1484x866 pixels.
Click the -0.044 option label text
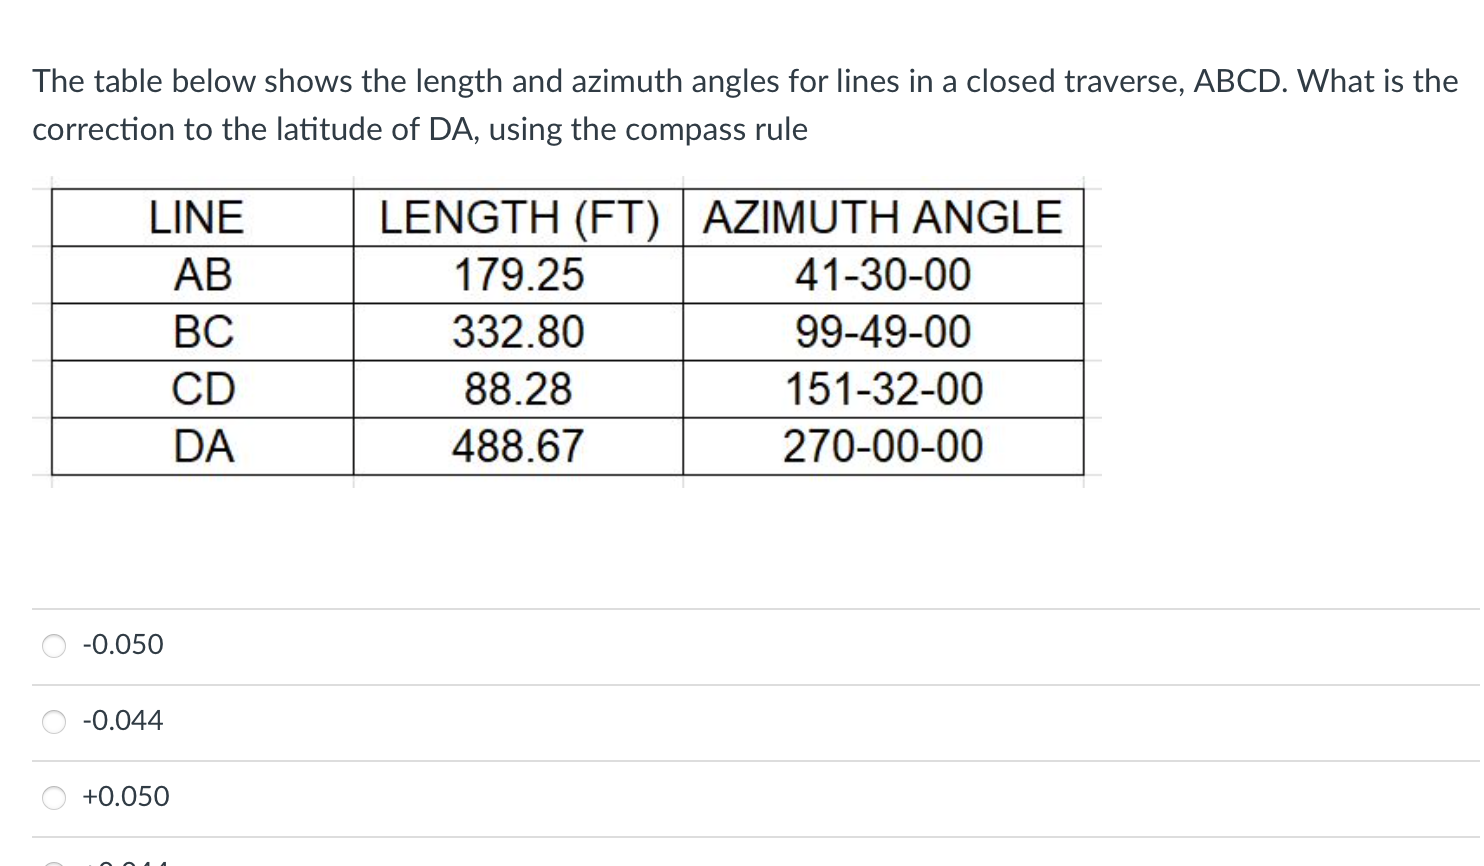[122, 720]
